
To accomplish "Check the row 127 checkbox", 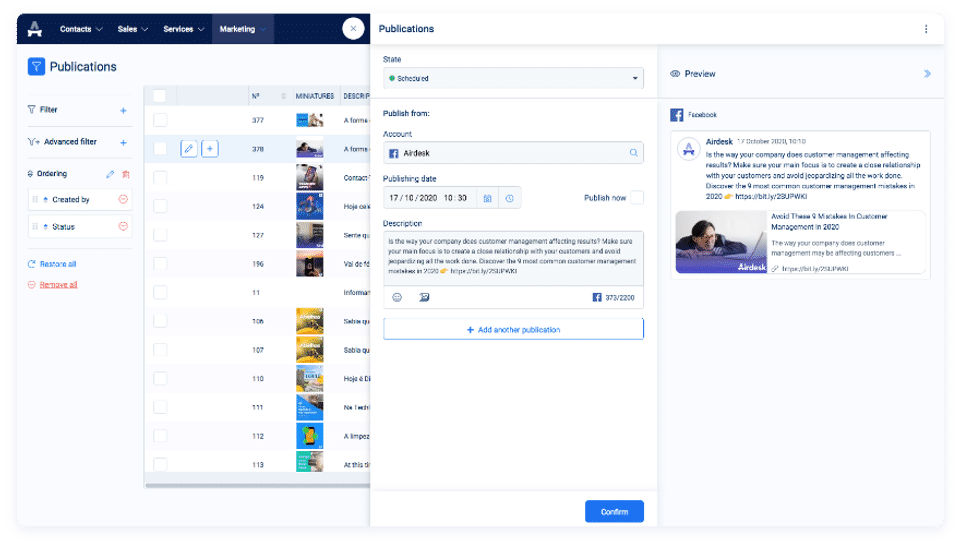I will pyautogui.click(x=160, y=235).
